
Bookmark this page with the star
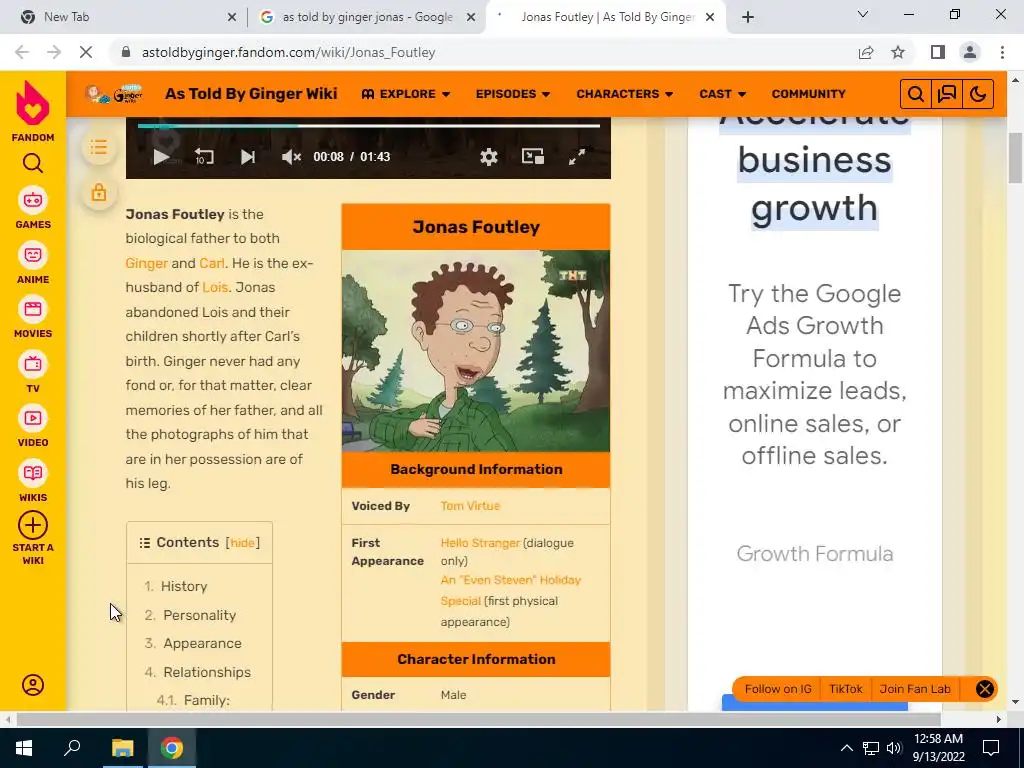pyautogui.click(x=898, y=52)
